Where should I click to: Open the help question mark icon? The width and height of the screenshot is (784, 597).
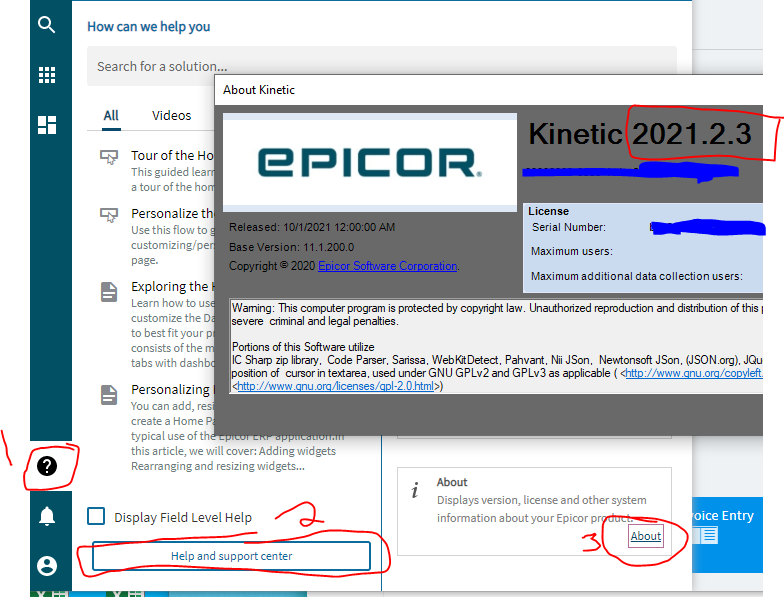pyautogui.click(x=46, y=466)
